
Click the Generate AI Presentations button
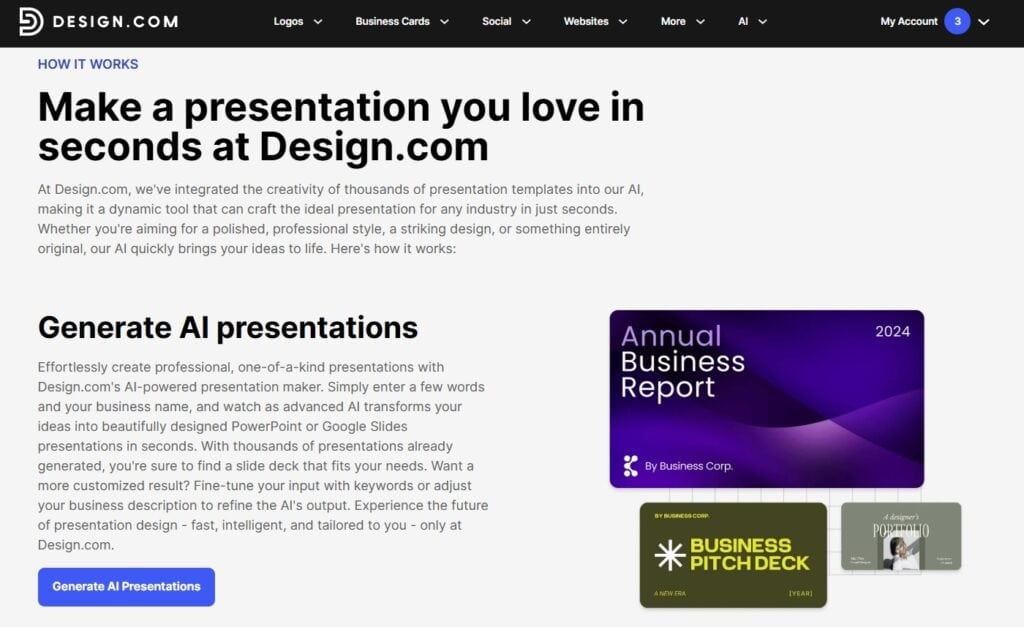(126, 587)
